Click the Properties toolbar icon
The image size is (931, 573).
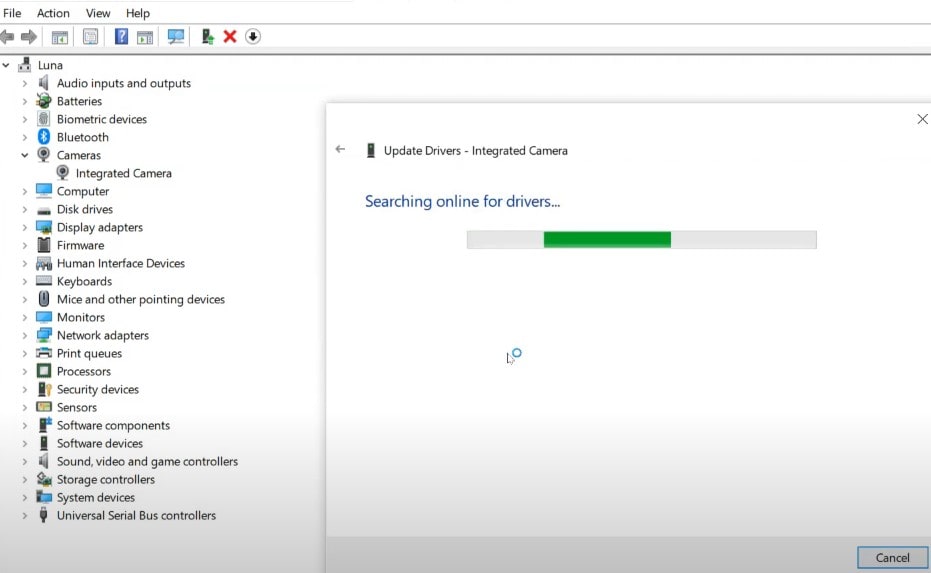click(91, 37)
